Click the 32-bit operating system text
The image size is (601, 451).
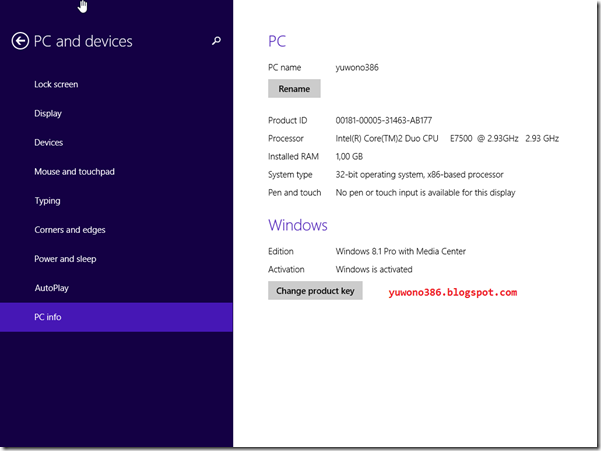pos(419,175)
